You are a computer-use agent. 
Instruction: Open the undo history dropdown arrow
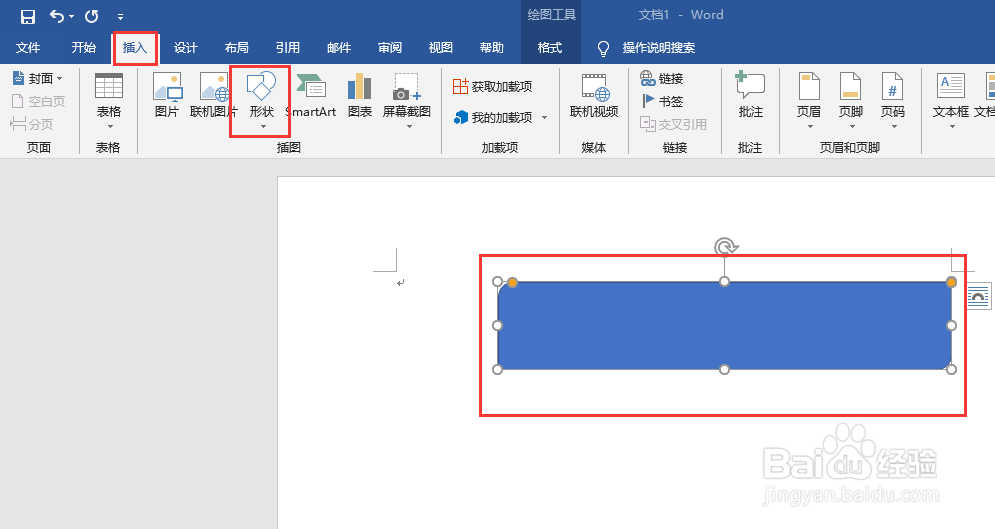[71, 17]
